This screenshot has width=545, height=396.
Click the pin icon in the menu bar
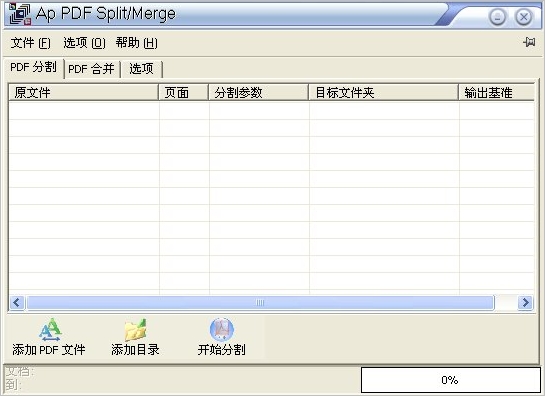pos(529,42)
